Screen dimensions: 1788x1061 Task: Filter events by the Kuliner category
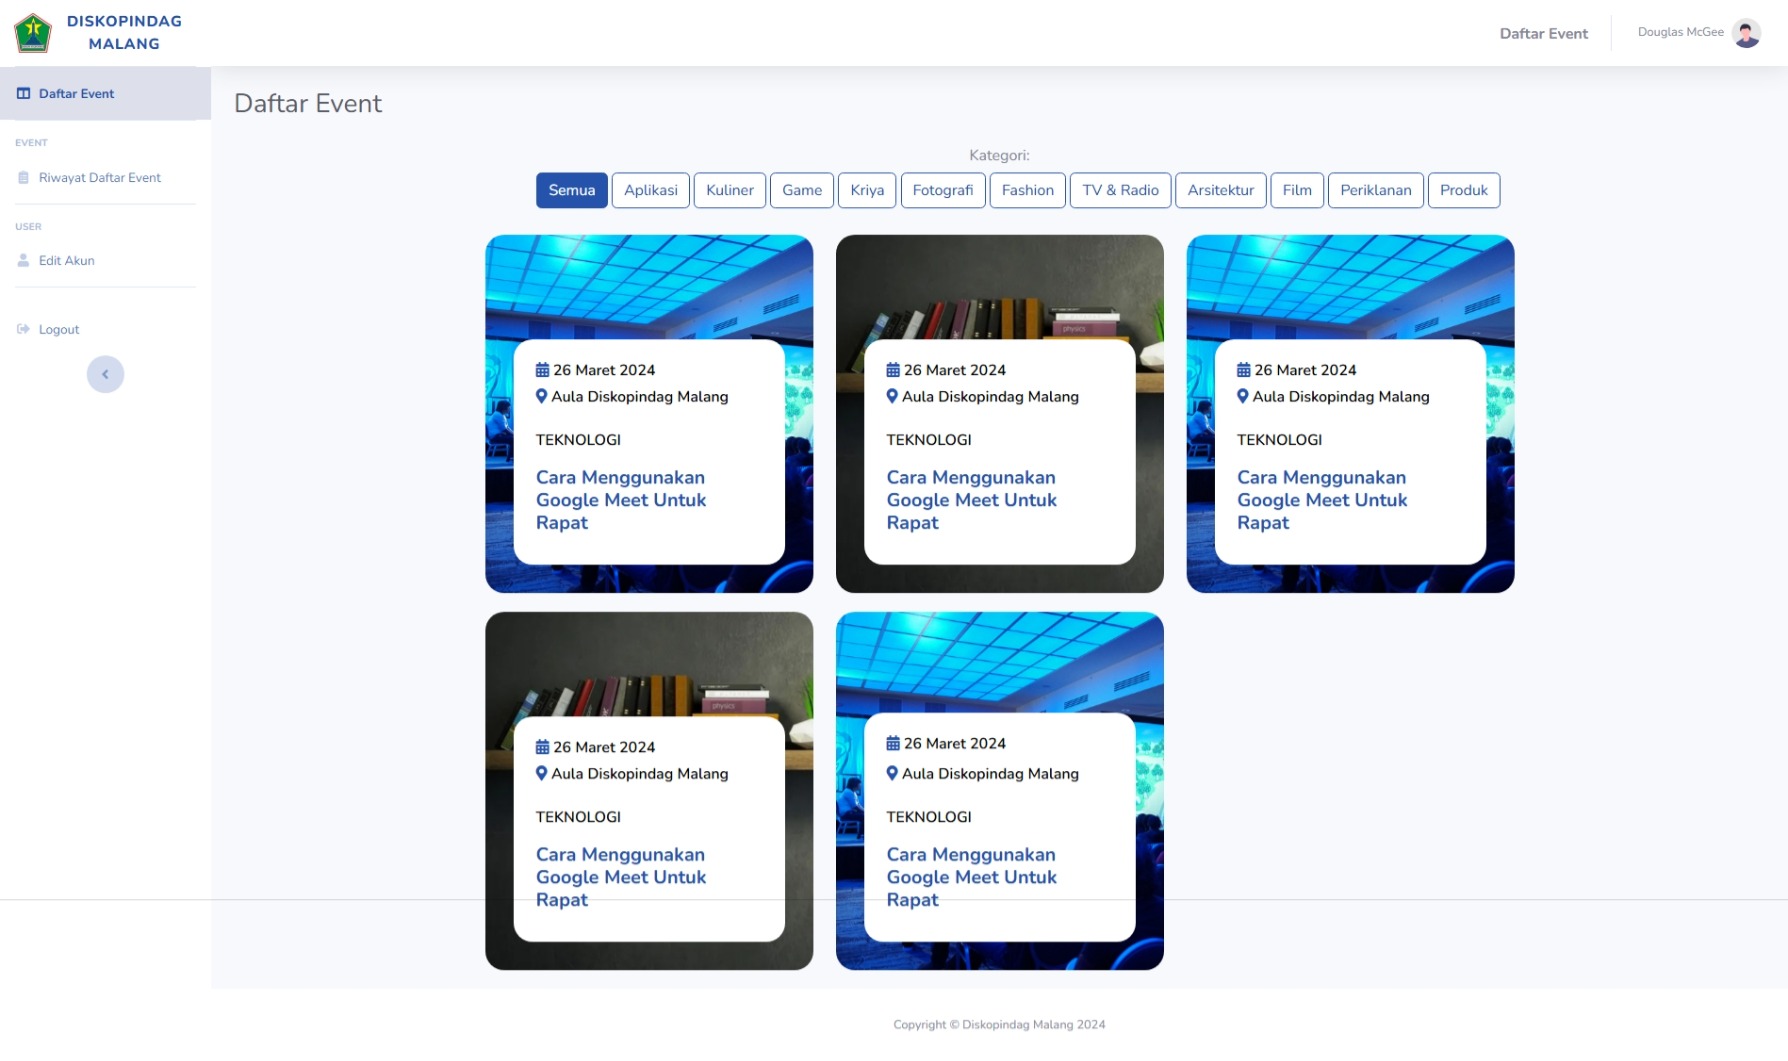730,190
